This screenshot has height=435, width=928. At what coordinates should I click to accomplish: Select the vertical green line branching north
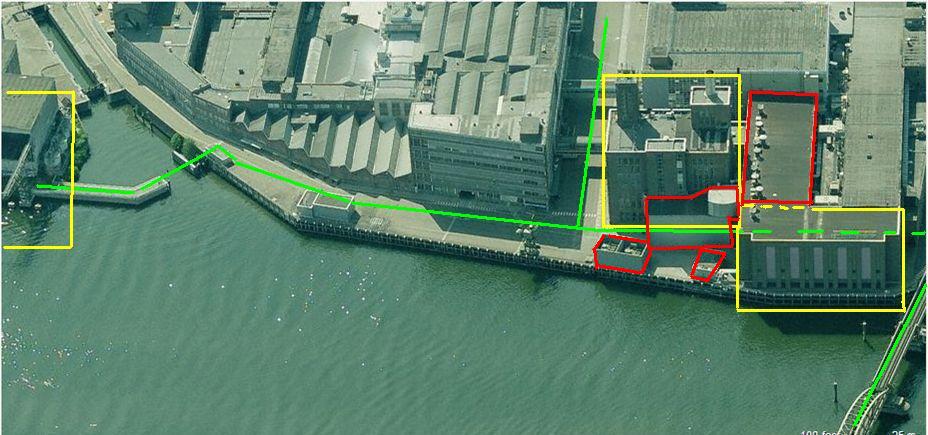click(x=592, y=123)
